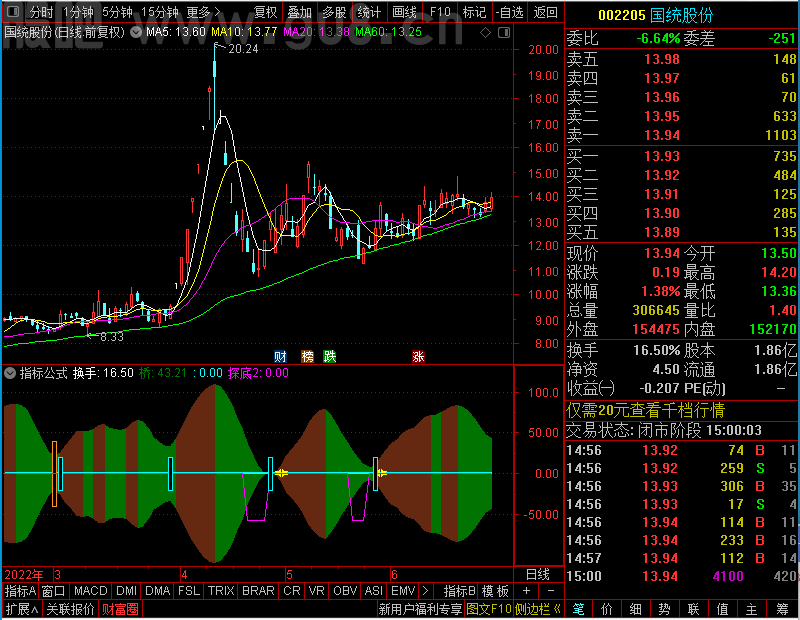Viewport: 800px width, 620px height.
Task: Expand the 更多 periods menu
Action: click(x=203, y=12)
